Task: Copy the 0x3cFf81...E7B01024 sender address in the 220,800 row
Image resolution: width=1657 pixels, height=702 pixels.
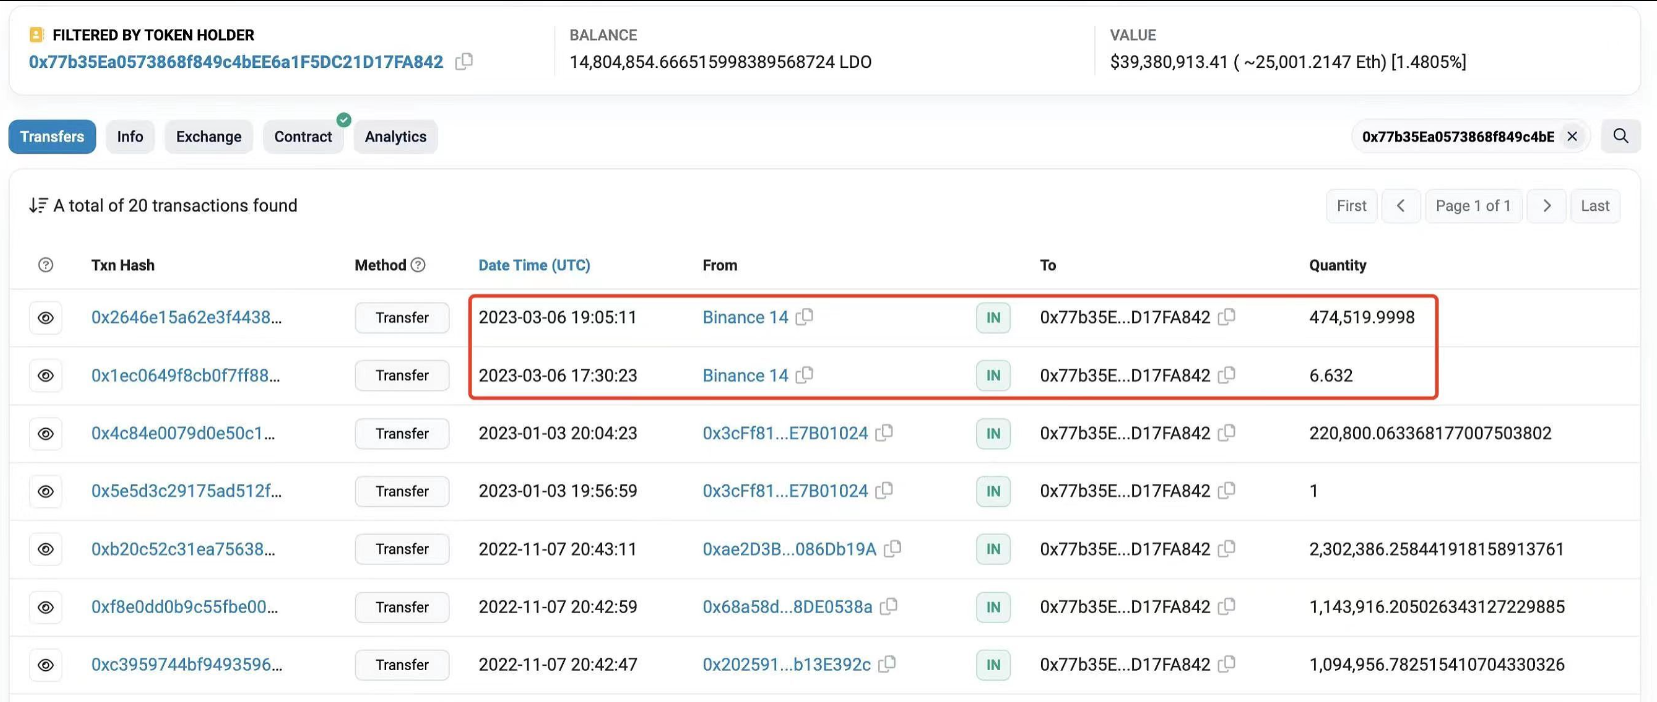Action: click(884, 433)
